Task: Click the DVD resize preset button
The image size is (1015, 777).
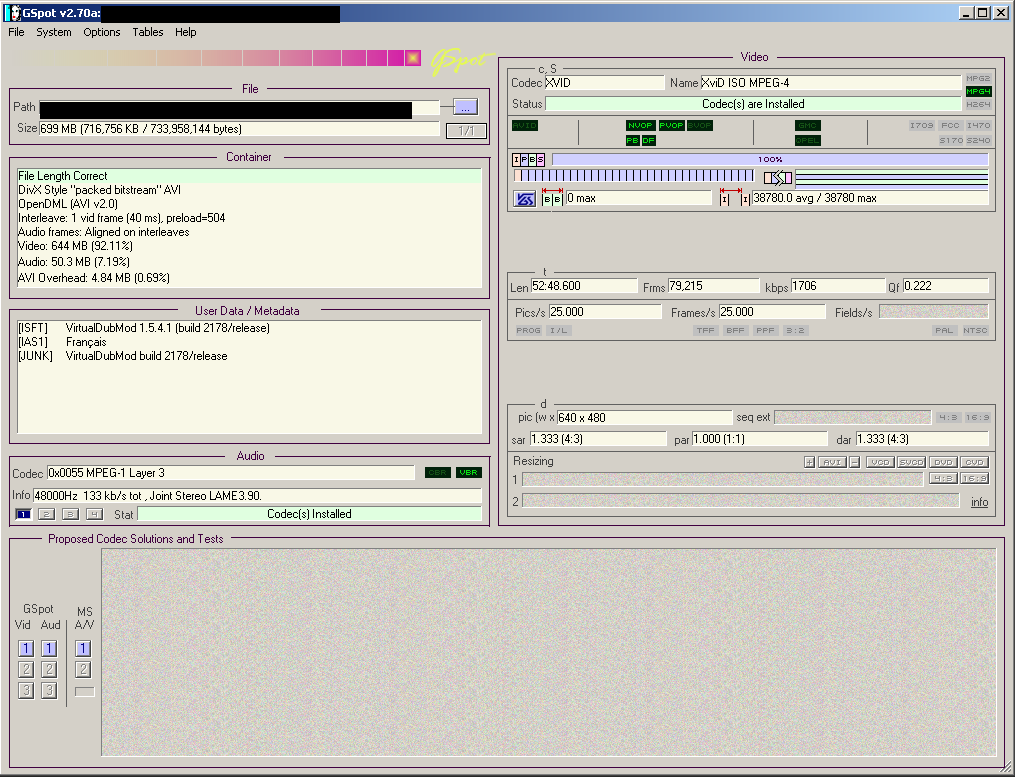Action: point(943,462)
